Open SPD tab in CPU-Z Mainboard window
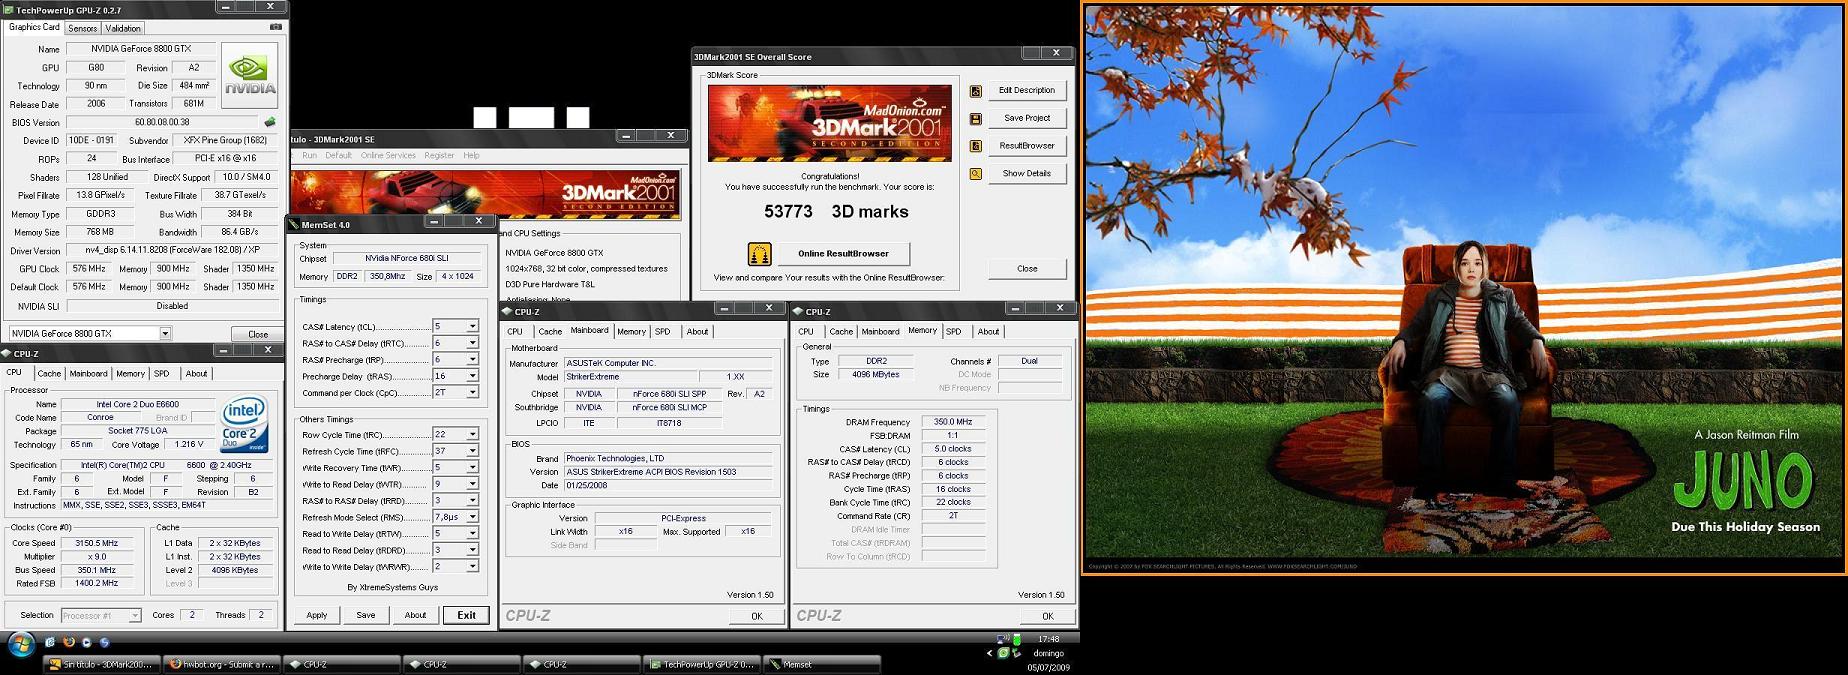The height and width of the screenshot is (675, 1848). coord(663,332)
